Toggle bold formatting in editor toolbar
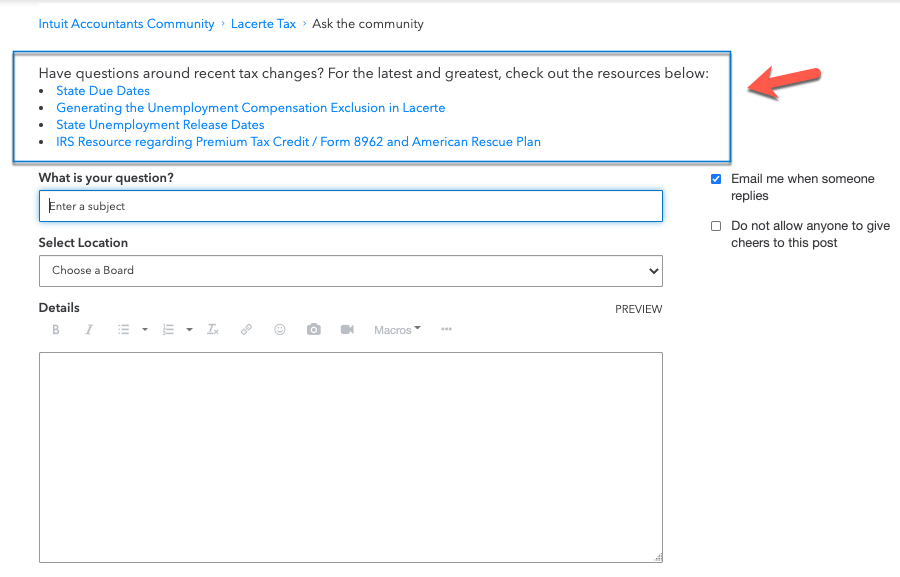The image size is (900, 577). 56,330
